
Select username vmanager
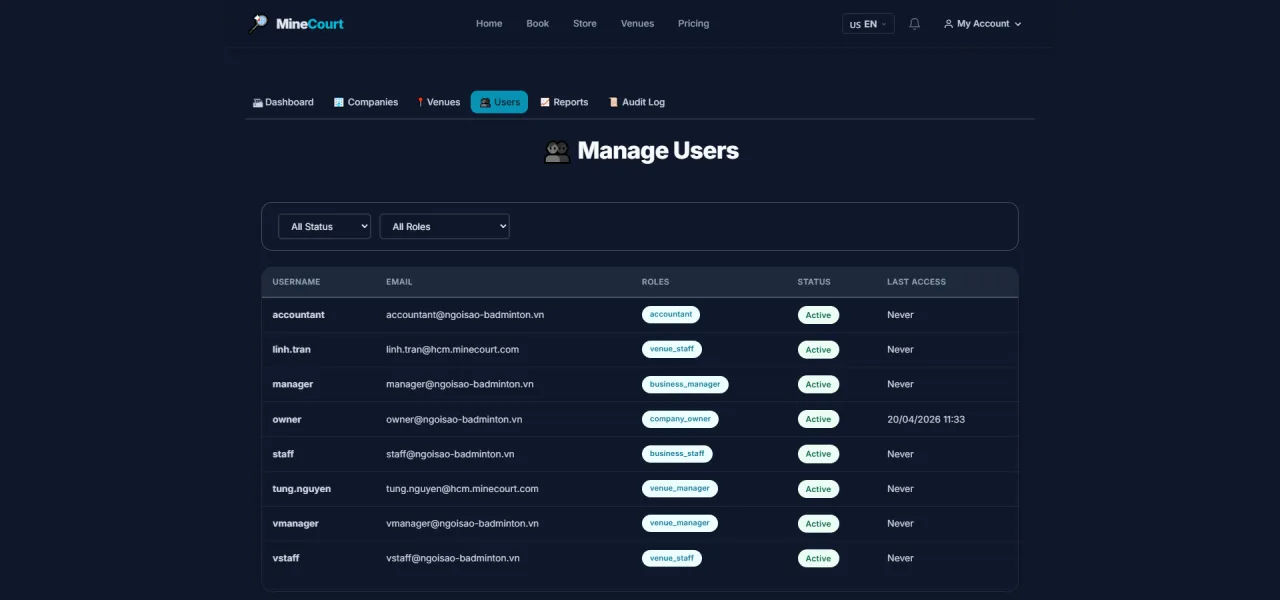[x=295, y=523]
